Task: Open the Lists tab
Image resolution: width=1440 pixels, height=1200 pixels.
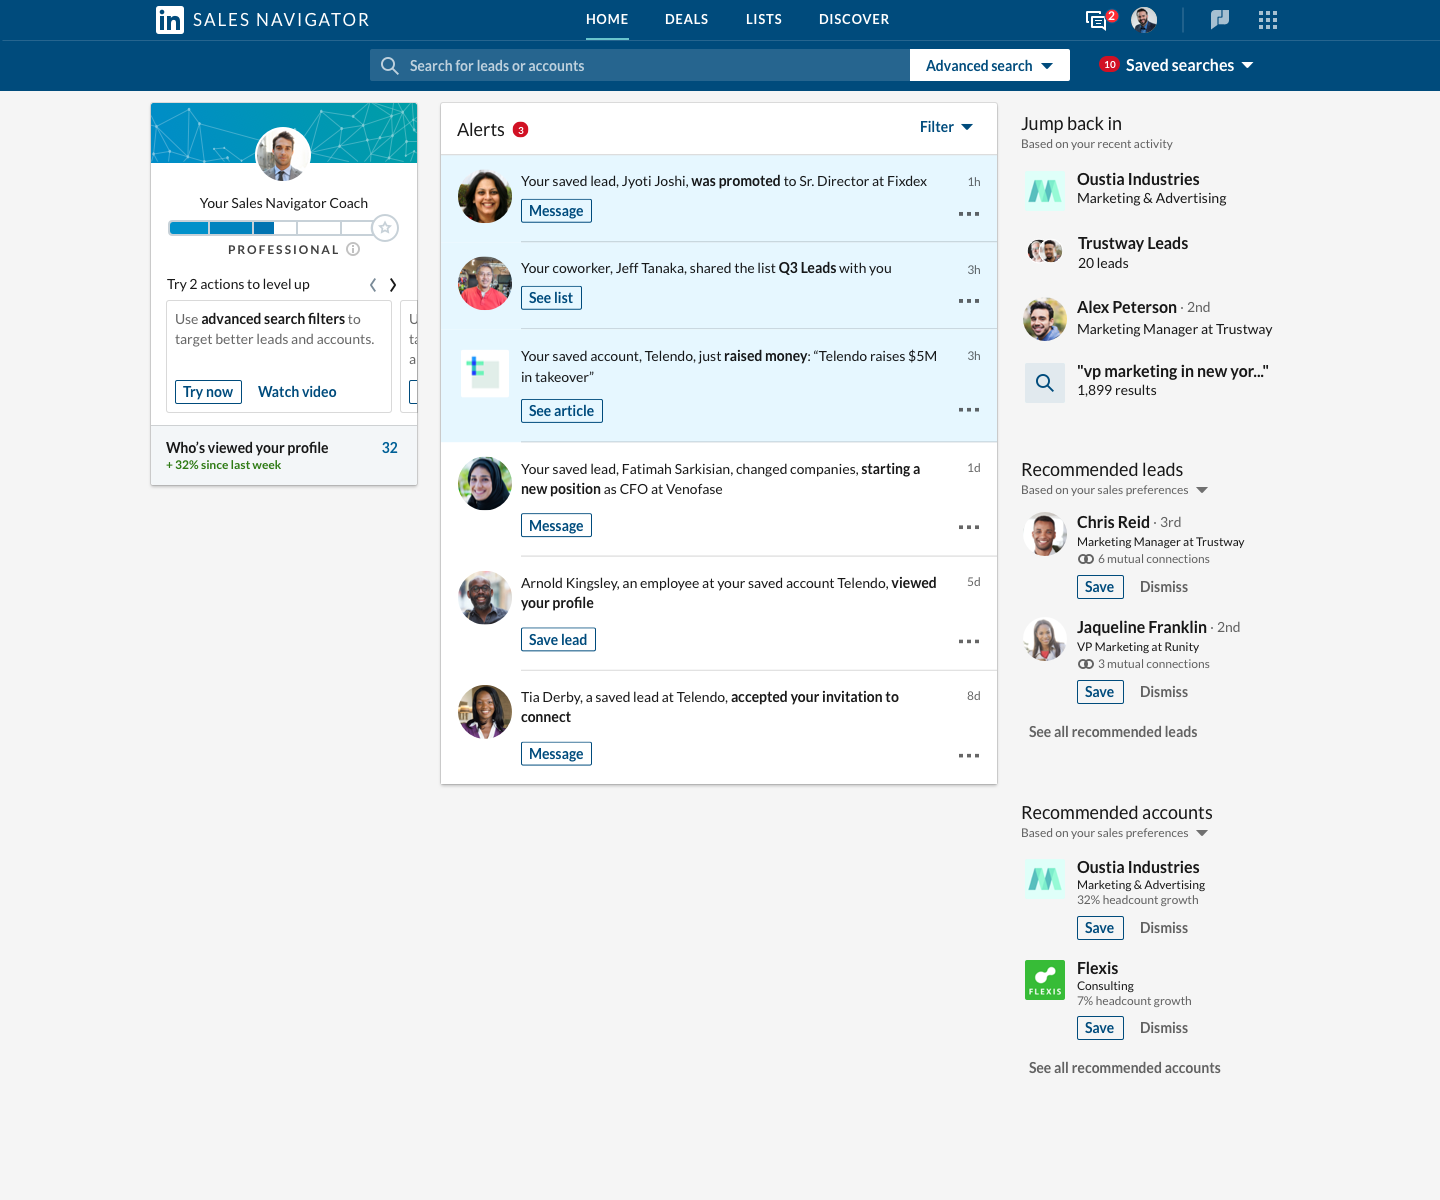Action: 764,20
